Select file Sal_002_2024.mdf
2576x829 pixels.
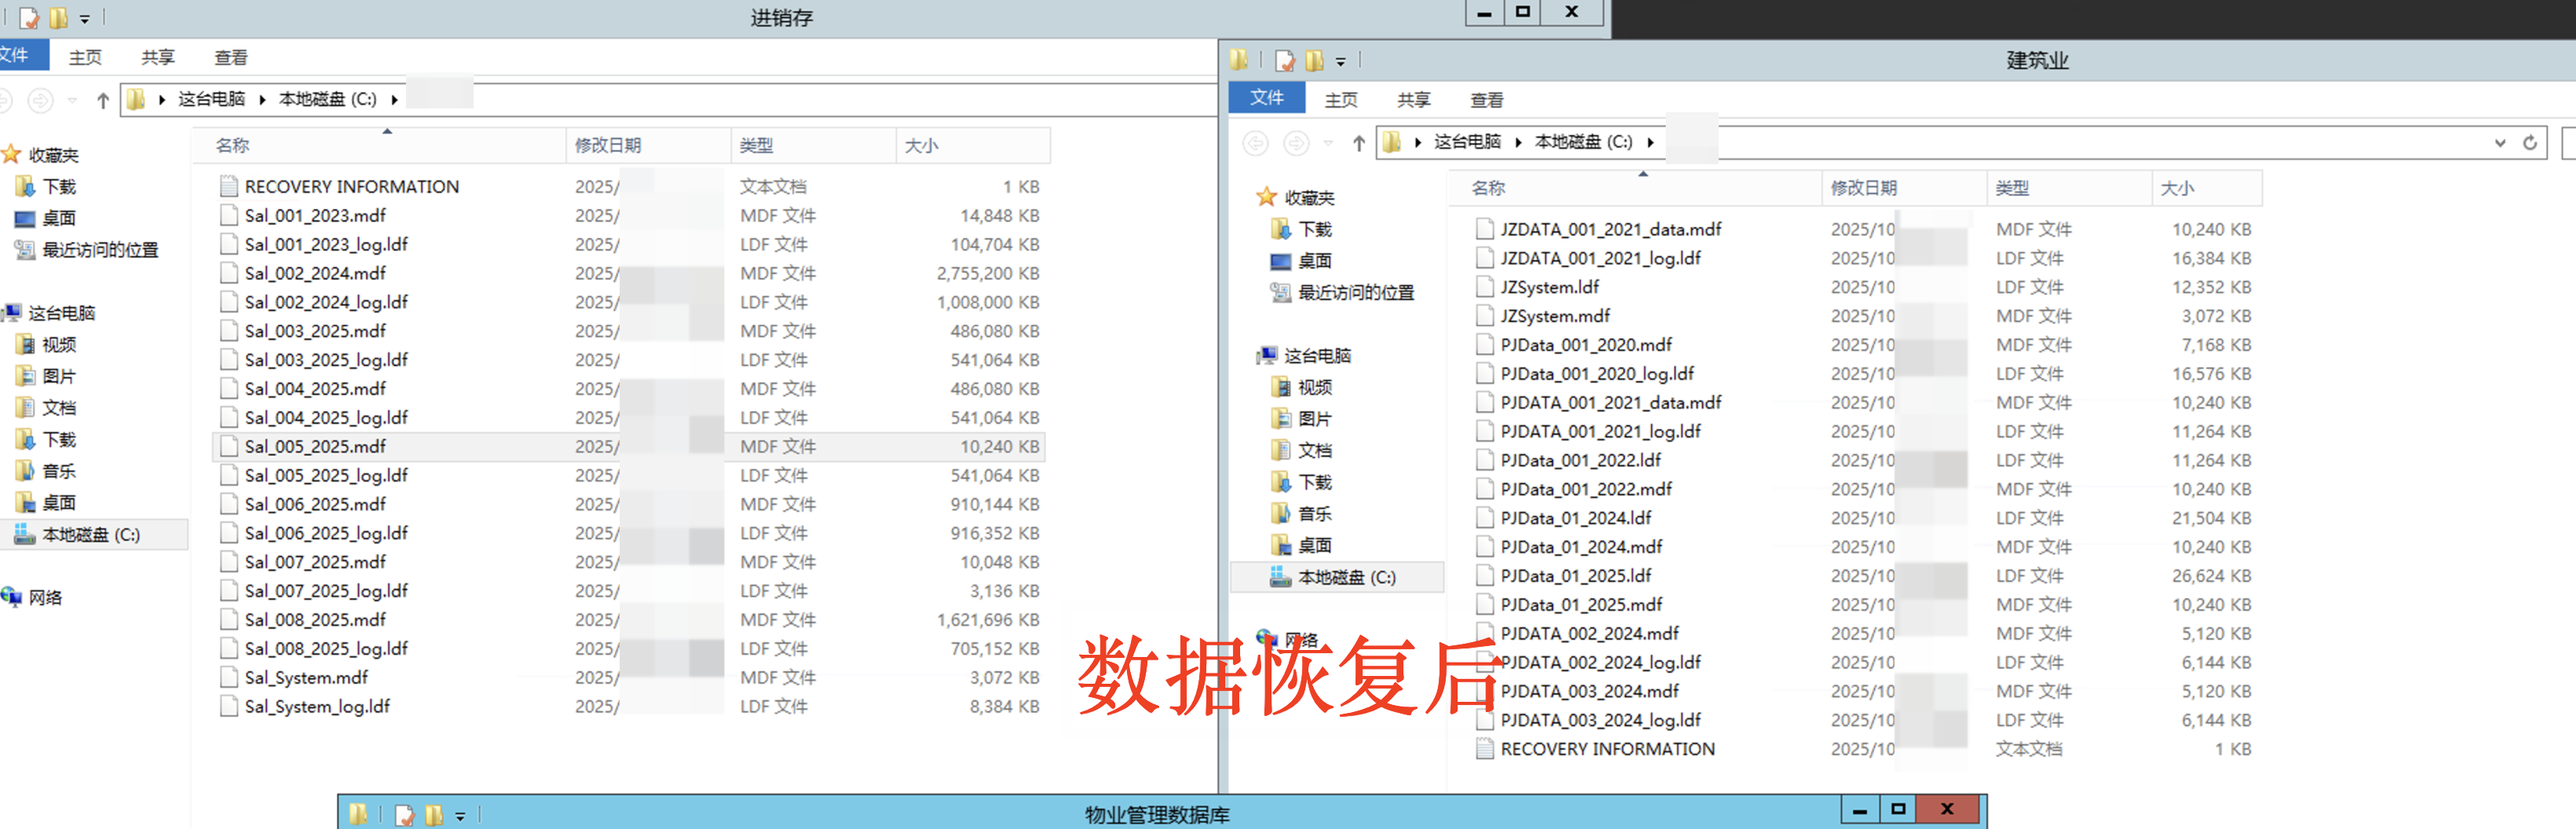(x=315, y=273)
